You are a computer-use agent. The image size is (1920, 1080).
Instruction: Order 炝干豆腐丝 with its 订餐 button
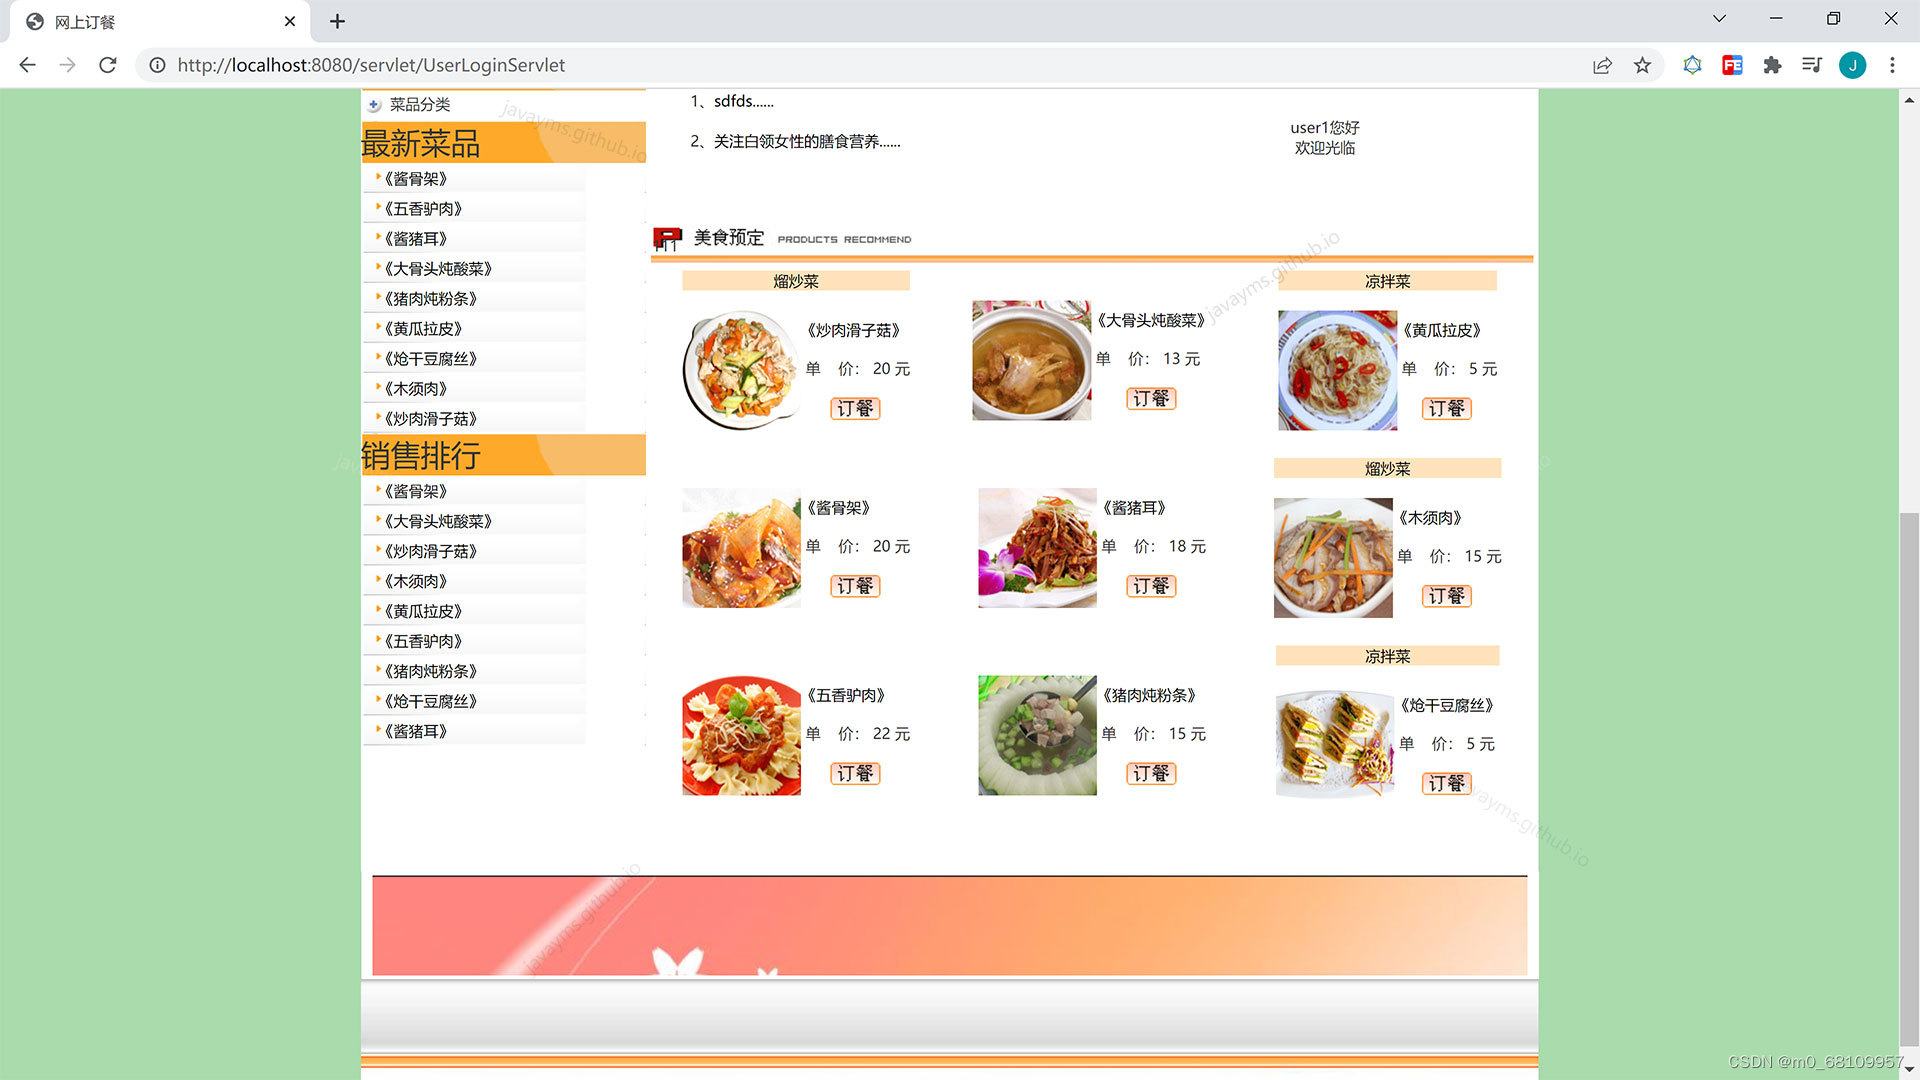pyautogui.click(x=1446, y=783)
